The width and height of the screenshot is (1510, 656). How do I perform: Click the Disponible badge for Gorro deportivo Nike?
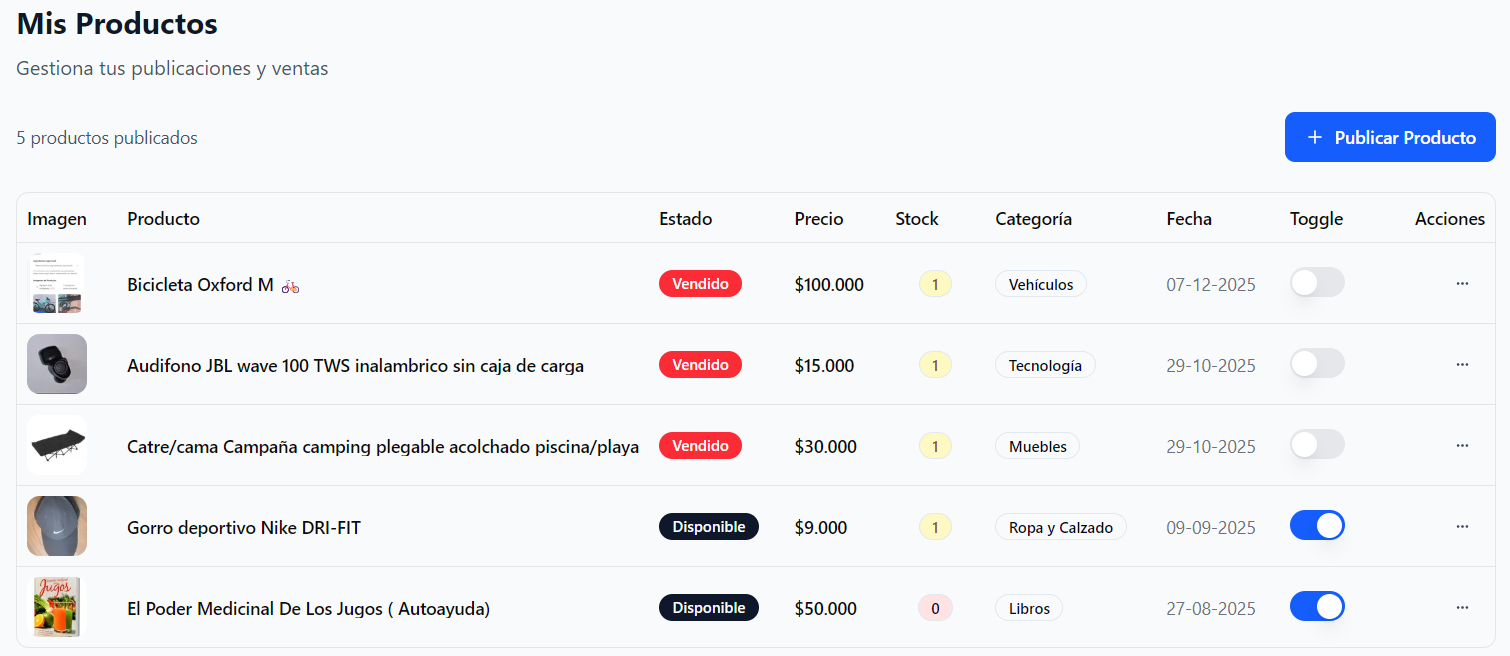tap(709, 526)
